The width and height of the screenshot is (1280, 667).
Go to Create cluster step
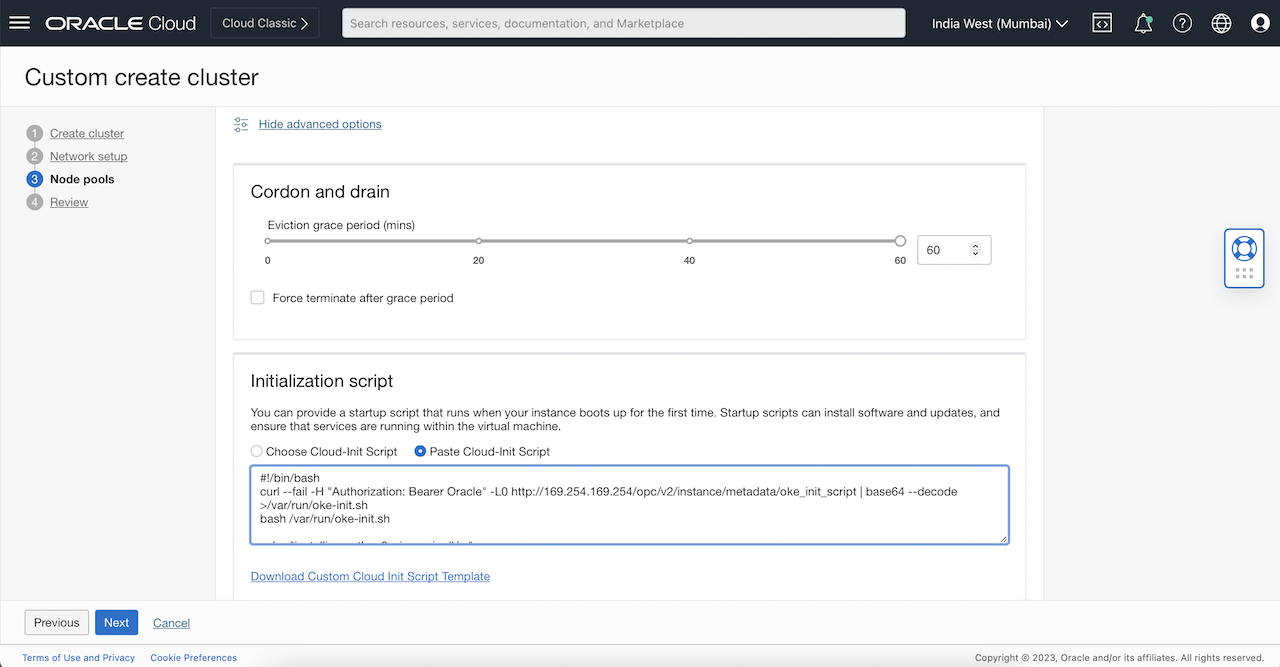click(x=87, y=133)
